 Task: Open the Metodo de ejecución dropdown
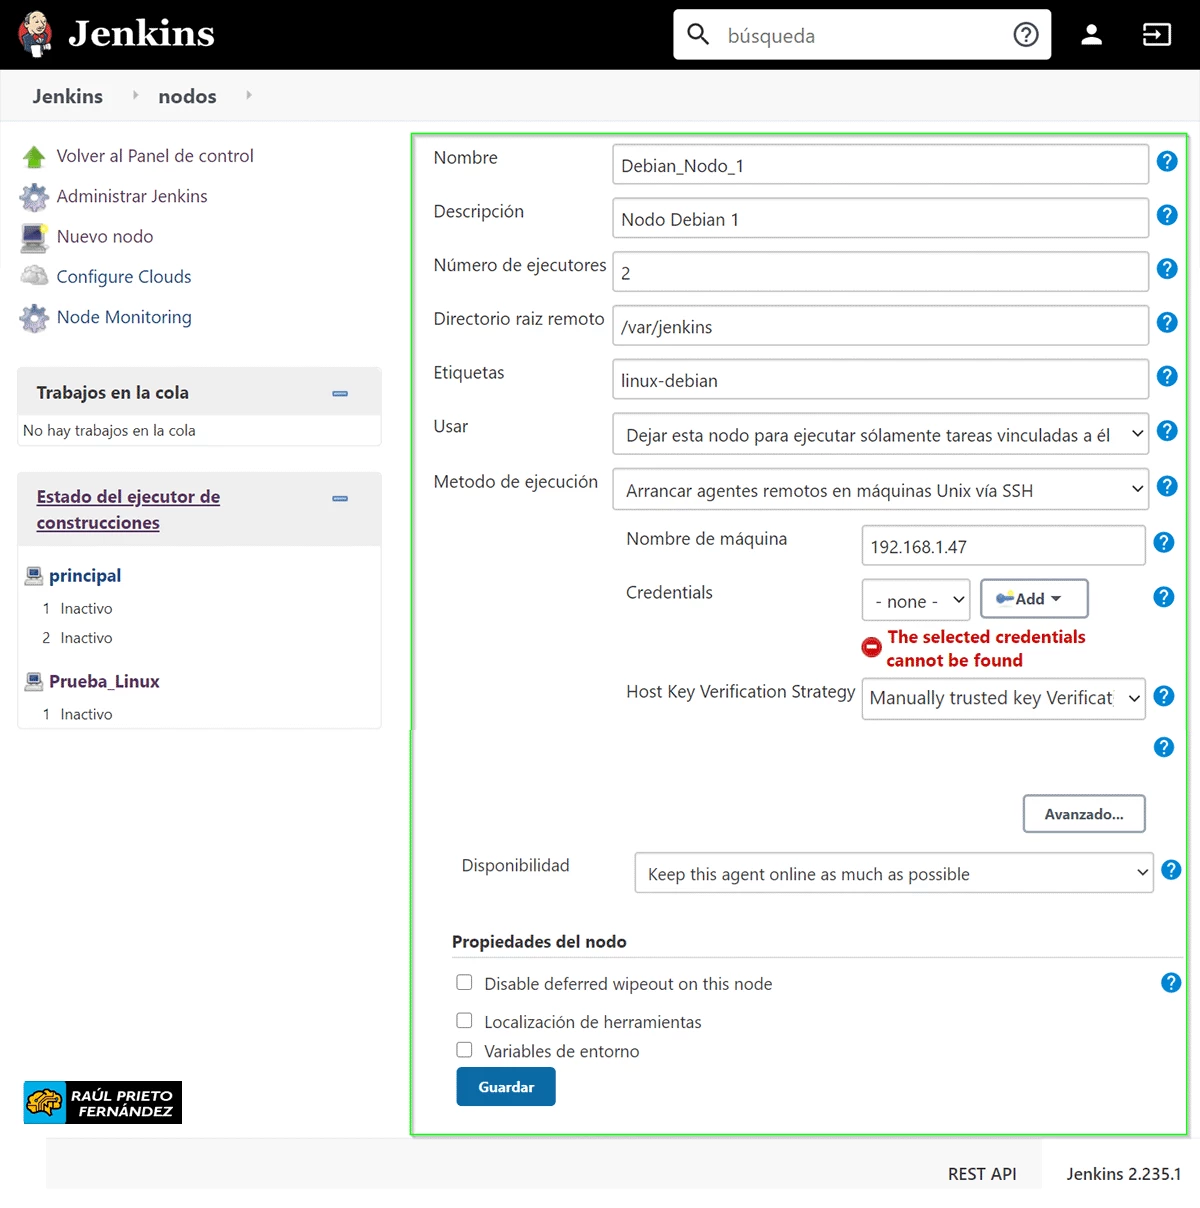pos(880,490)
